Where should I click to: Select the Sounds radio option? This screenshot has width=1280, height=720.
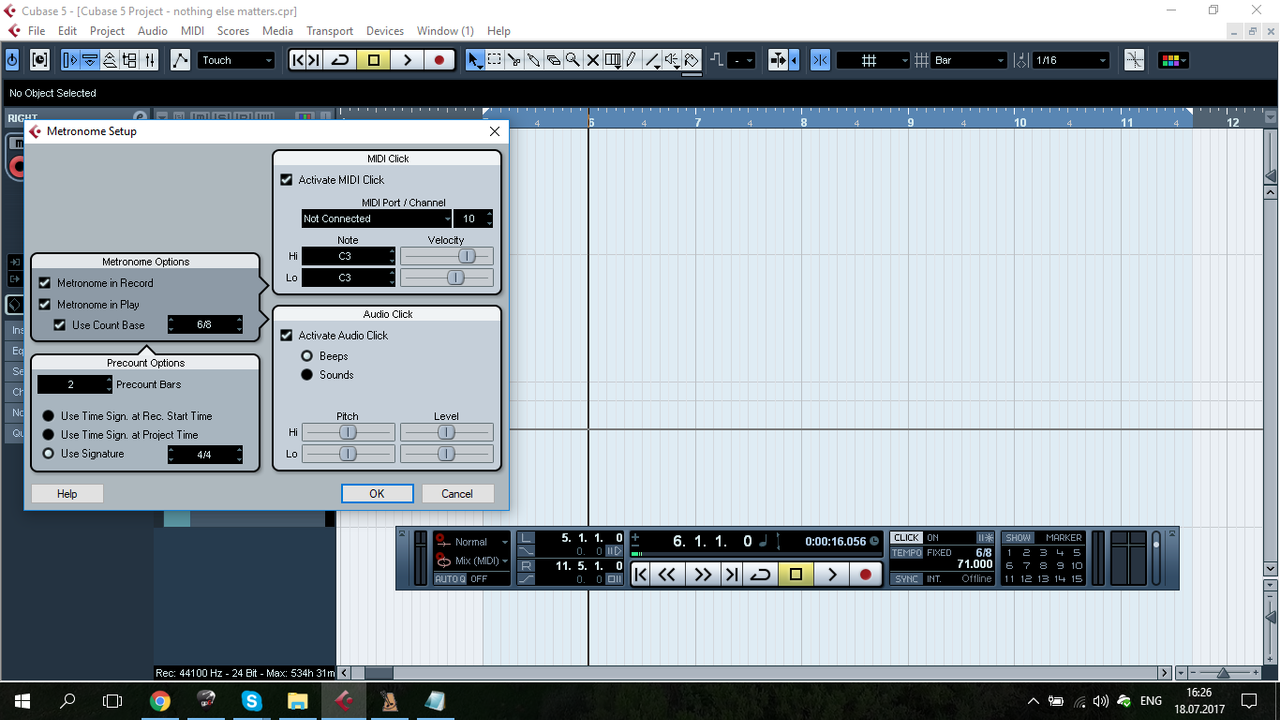coord(308,375)
